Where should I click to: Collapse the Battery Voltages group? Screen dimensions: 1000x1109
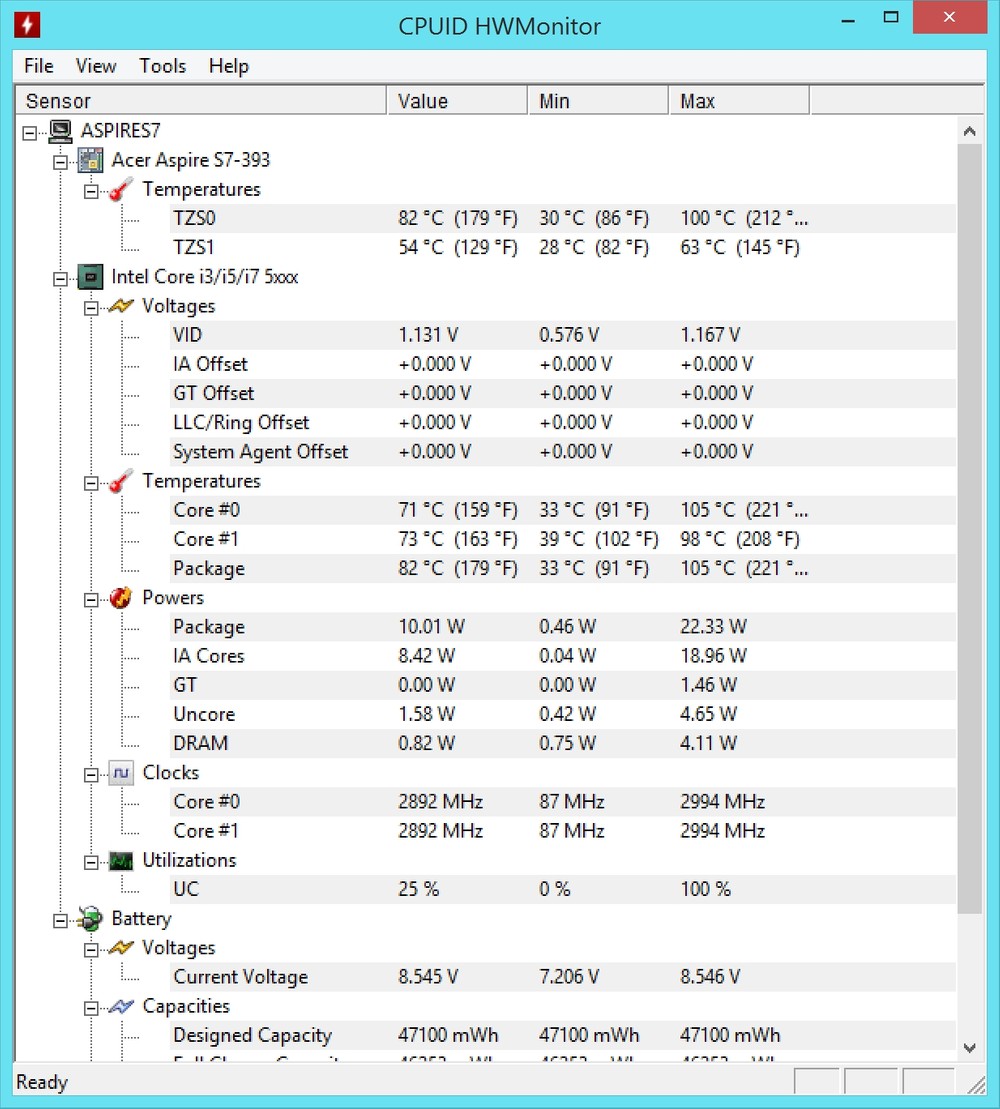point(91,950)
